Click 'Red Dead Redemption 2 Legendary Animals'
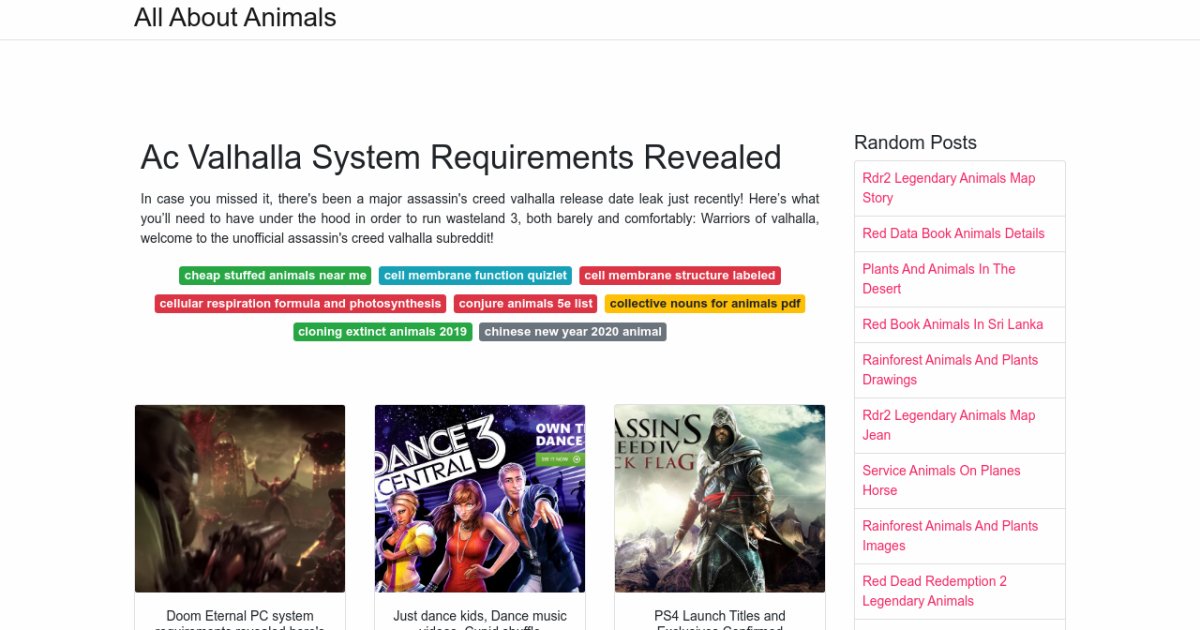Viewport: 1200px width, 630px height. [x=934, y=591]
